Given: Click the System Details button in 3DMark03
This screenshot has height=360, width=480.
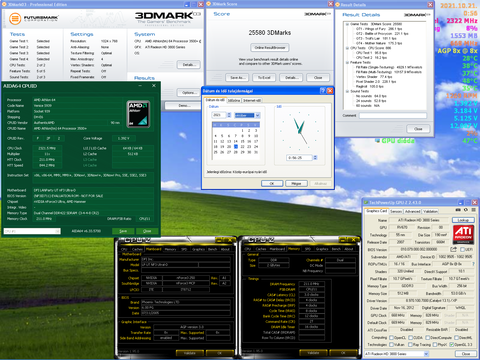Looking at the screenshot, I should click(x=188, y=65).
